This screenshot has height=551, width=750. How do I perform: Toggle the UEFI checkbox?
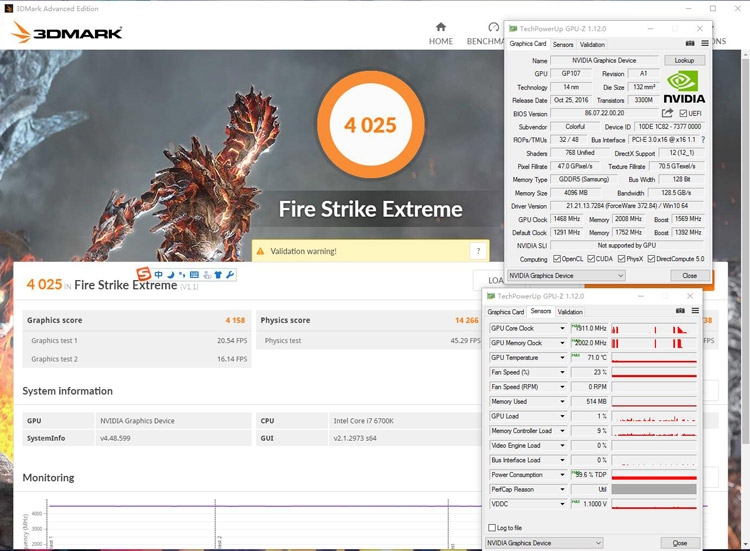[x=683, y=113]
